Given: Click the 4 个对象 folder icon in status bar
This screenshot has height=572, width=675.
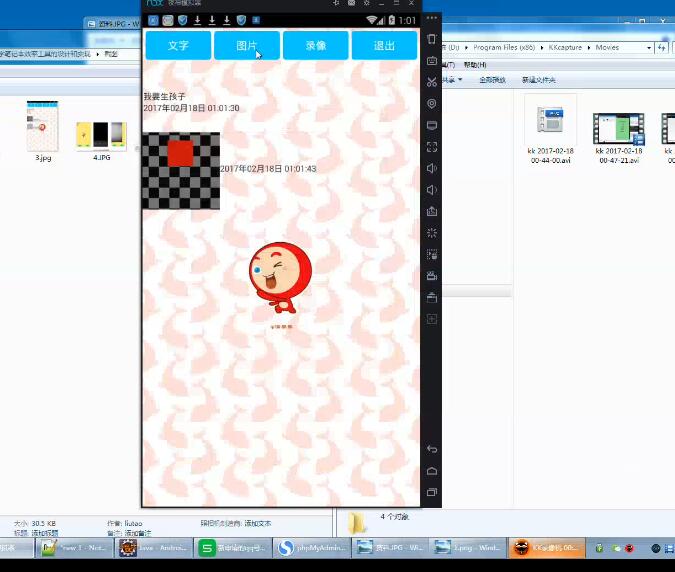Looking at the screenshot, I should [356, 523].
